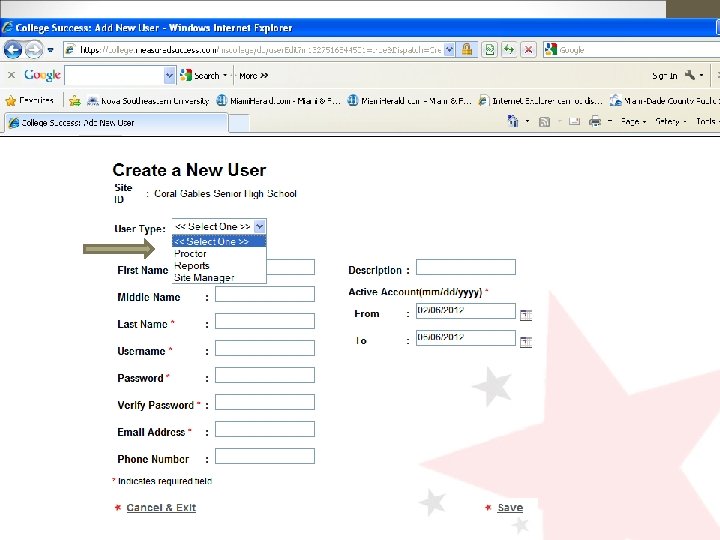
Task: Click the Last Name input field
Action: [265, 321]
